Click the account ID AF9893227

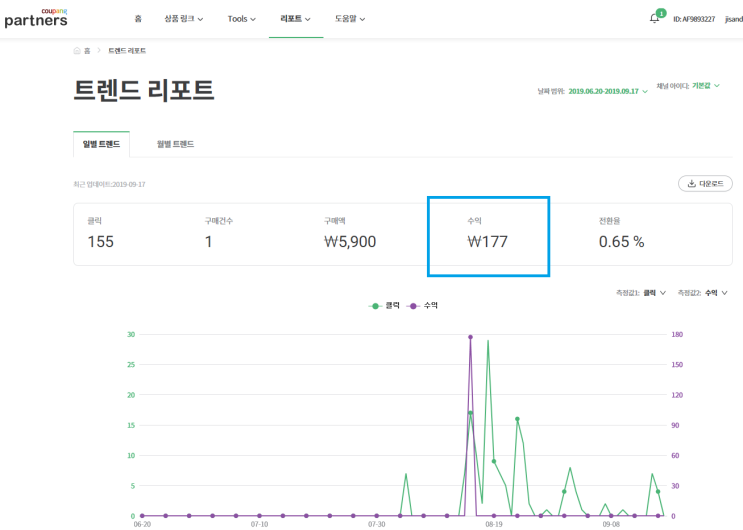pyautogui.click(x=694, y=19)
